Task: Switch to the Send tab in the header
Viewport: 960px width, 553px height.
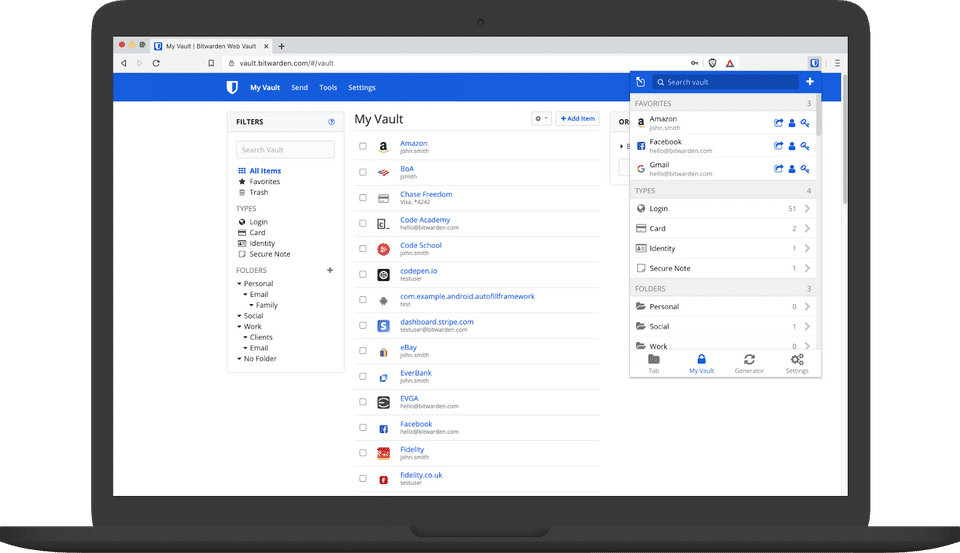Action: tap(299, 88)
